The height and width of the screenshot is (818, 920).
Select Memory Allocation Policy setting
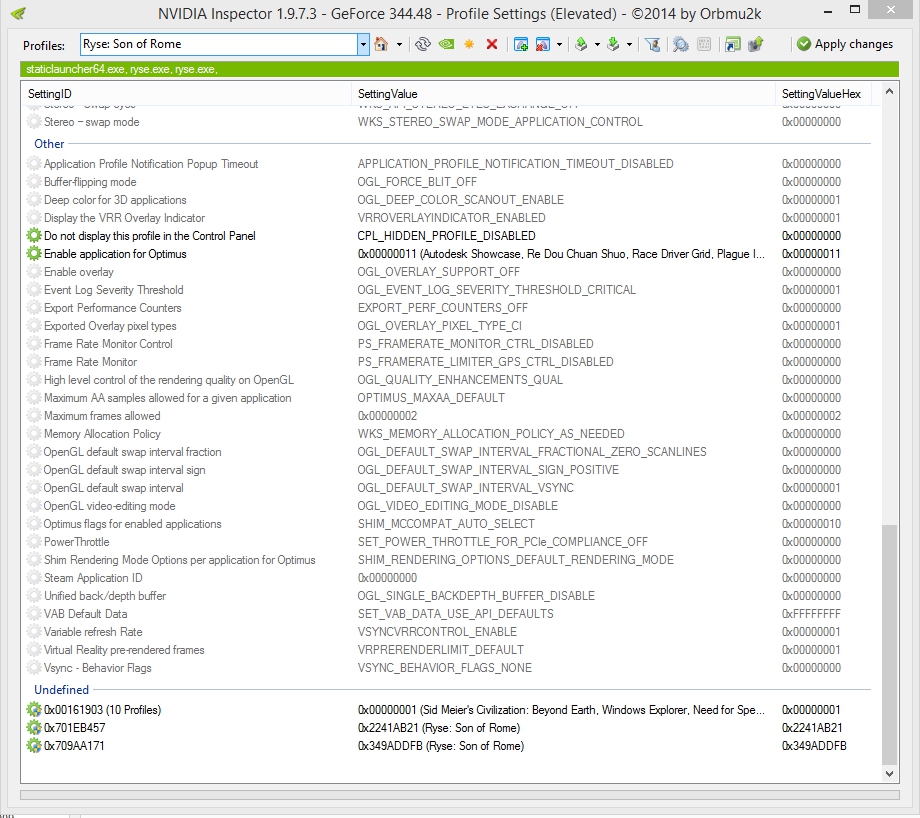pos(102,434)
